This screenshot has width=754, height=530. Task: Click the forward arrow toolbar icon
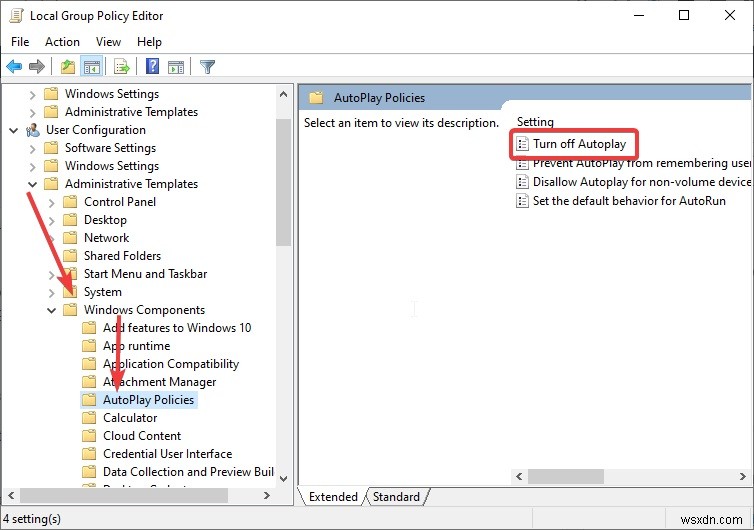point(37,66)
